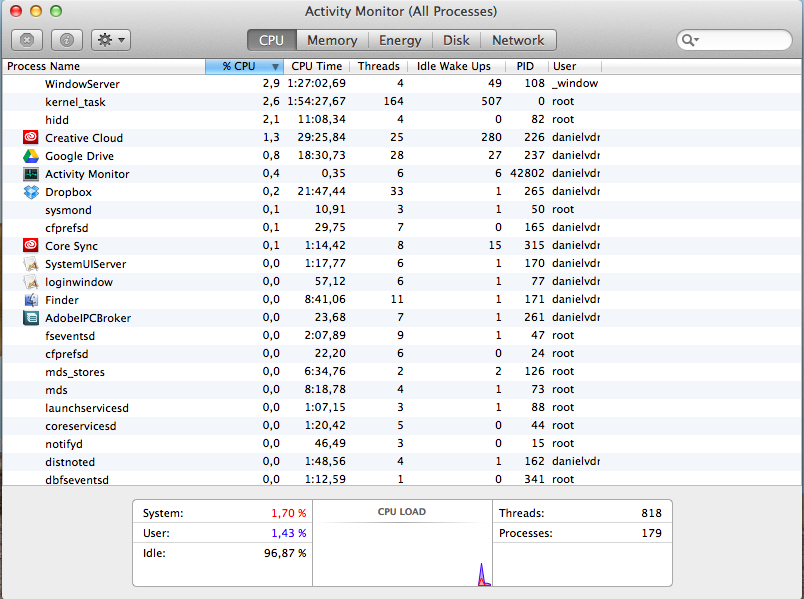Sort by the User column
The width and height of the screenshot is (804, 599).
(x=575, y=66)
